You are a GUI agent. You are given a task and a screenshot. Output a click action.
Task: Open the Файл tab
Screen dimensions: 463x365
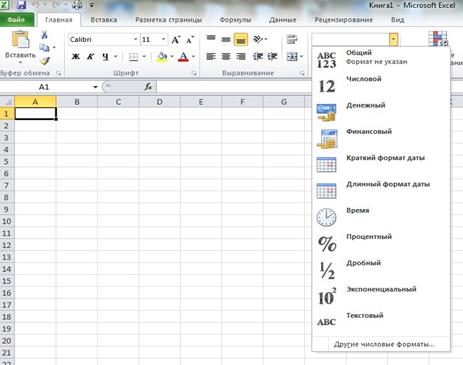tap(16, 20)
